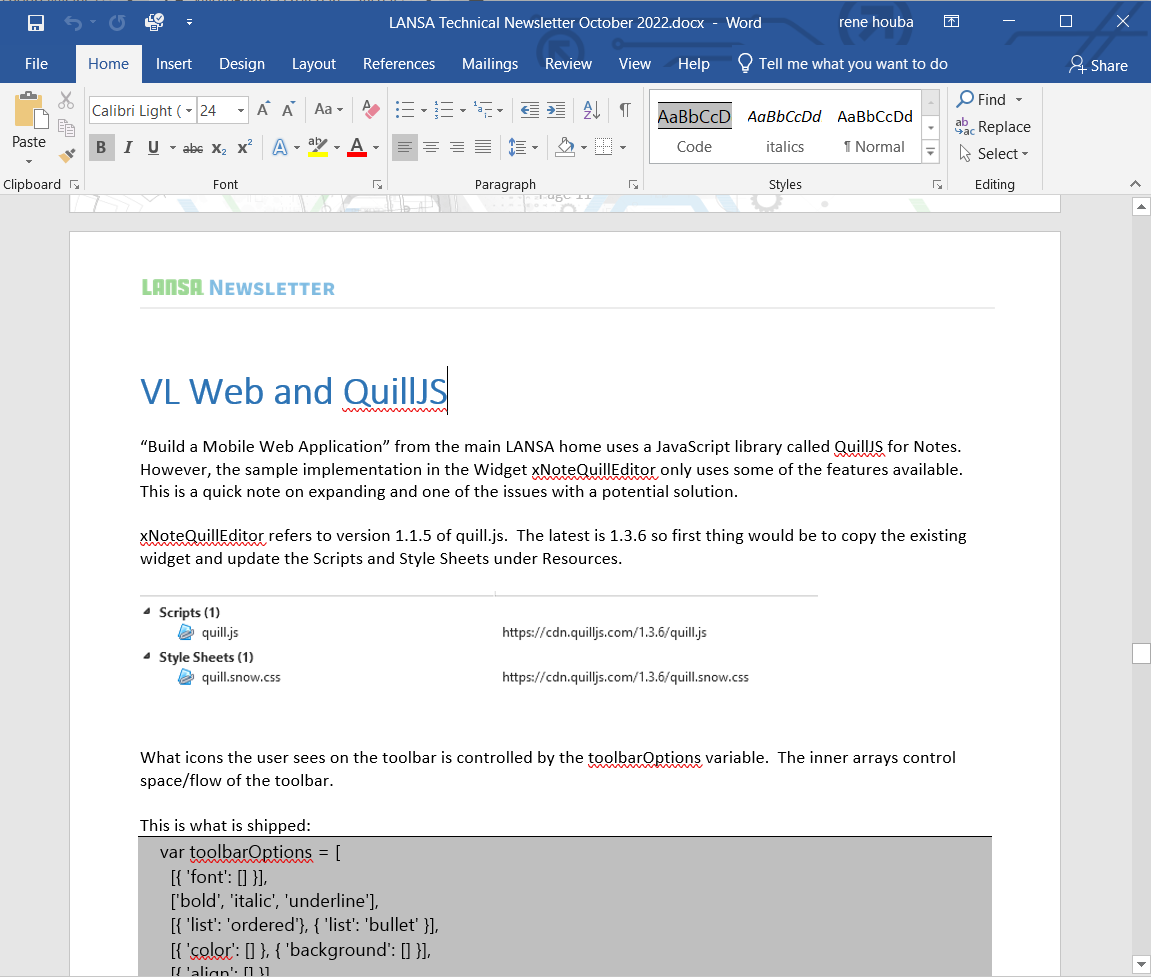Screen dimensions: 1151x977
Task: Open the Borders dropdown arrow
Action: click(623, 148)
